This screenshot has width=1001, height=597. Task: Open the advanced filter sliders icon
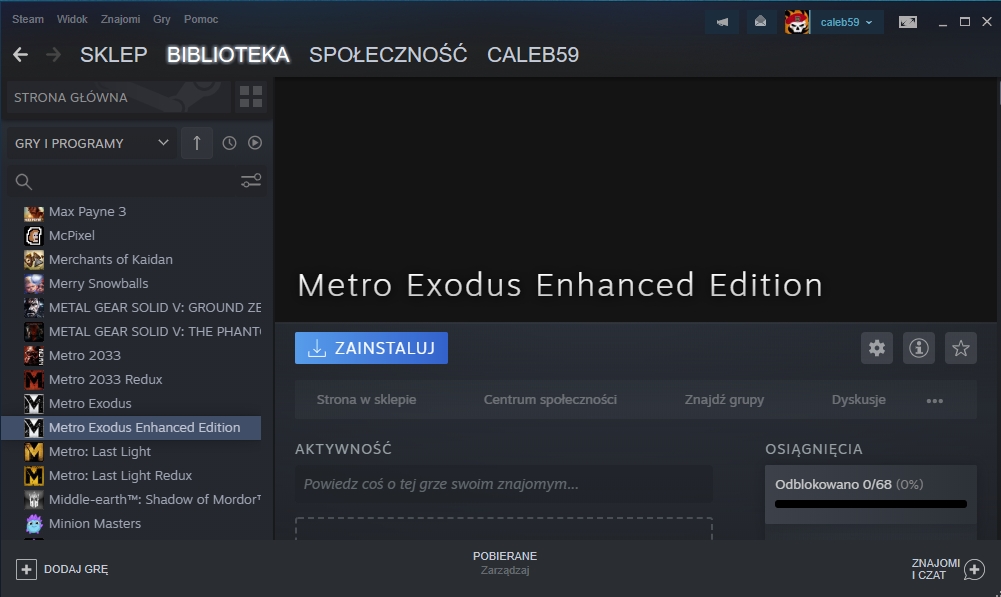click(251, 181)
